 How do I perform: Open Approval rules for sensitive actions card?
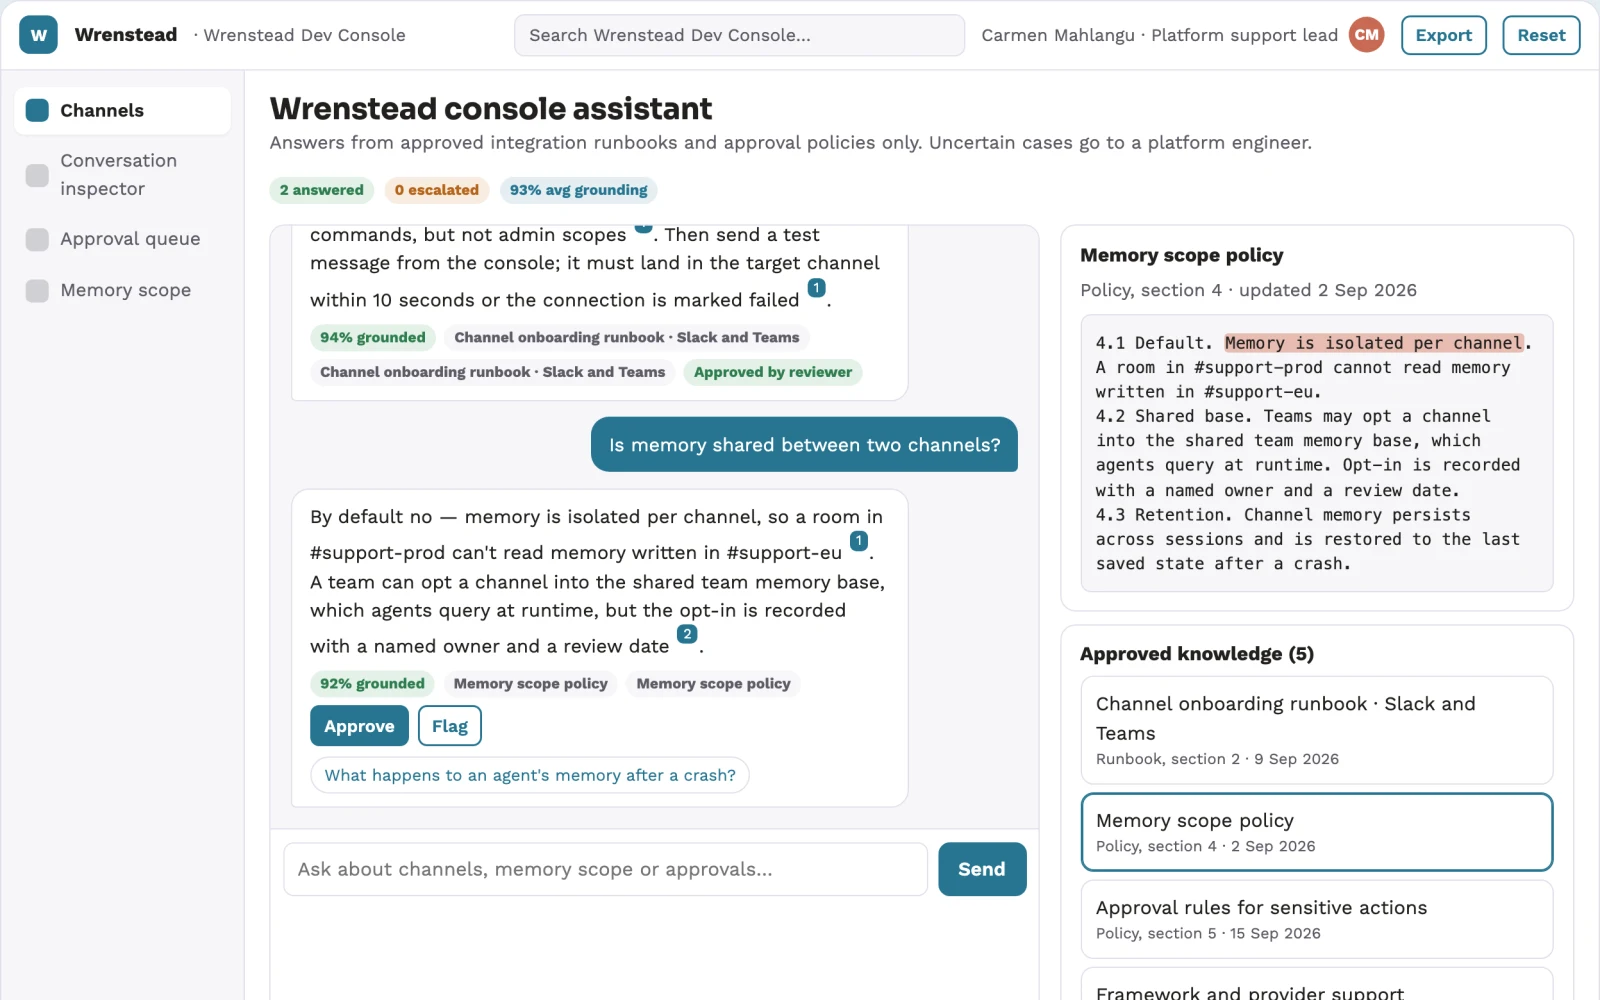(1317, 919)
